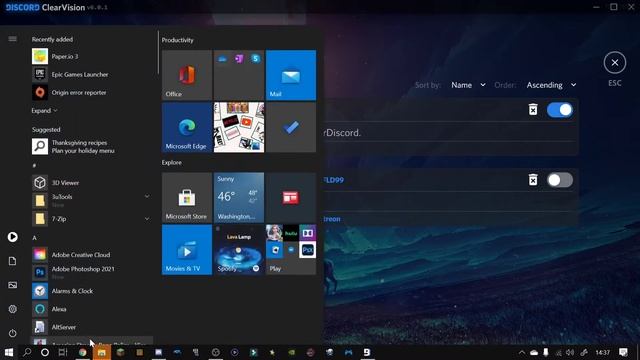The image size is (640, 360).
Task: Open Pictures from Start menu rail
Action: point(13,285)
